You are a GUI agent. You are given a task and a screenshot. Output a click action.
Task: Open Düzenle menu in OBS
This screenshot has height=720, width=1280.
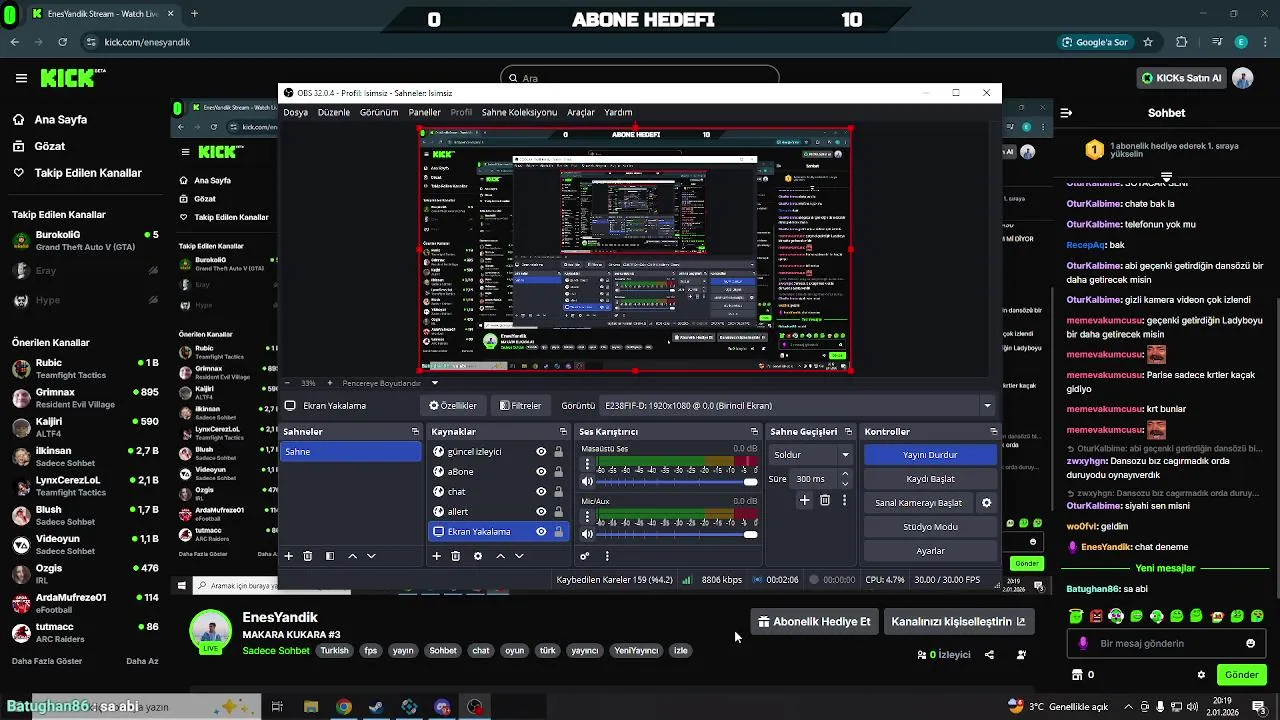pos(334,113)
